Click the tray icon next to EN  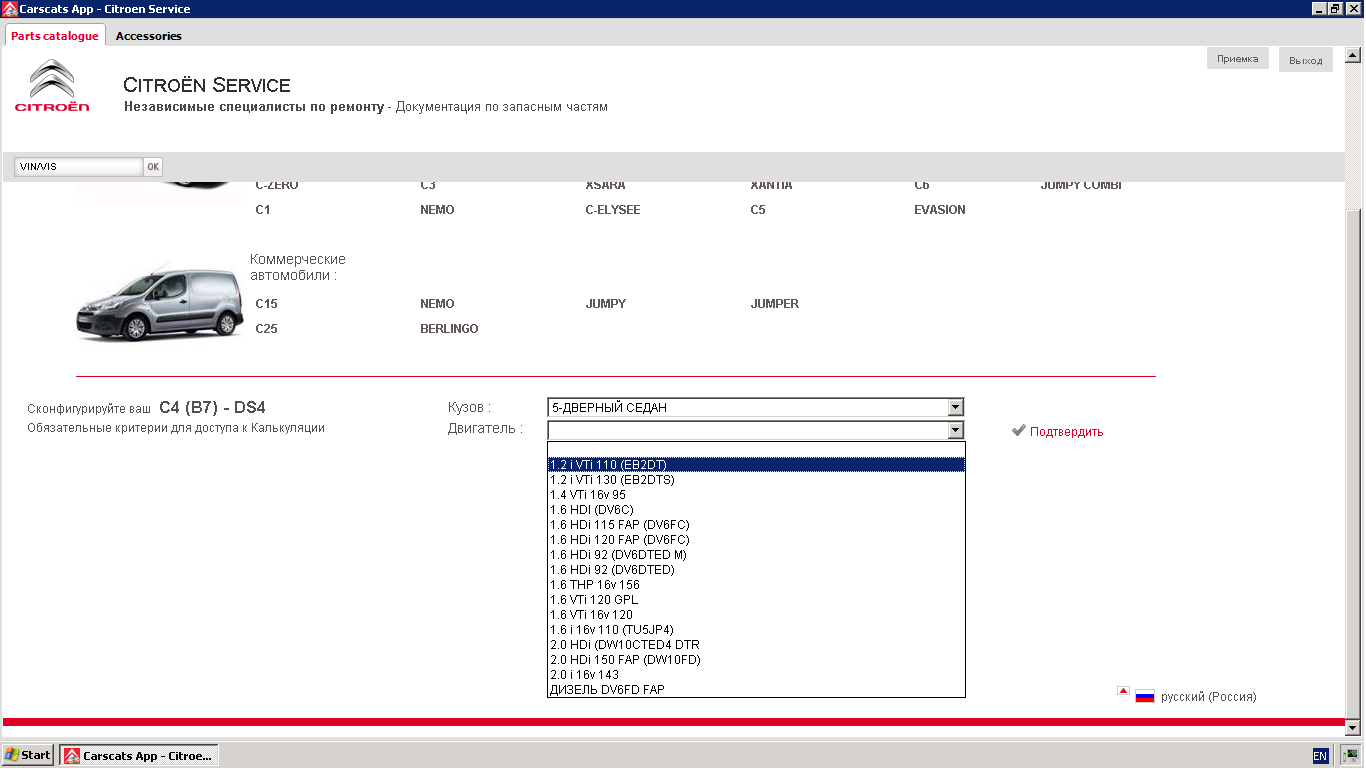pyautogui.click(x=1351, y=755)
